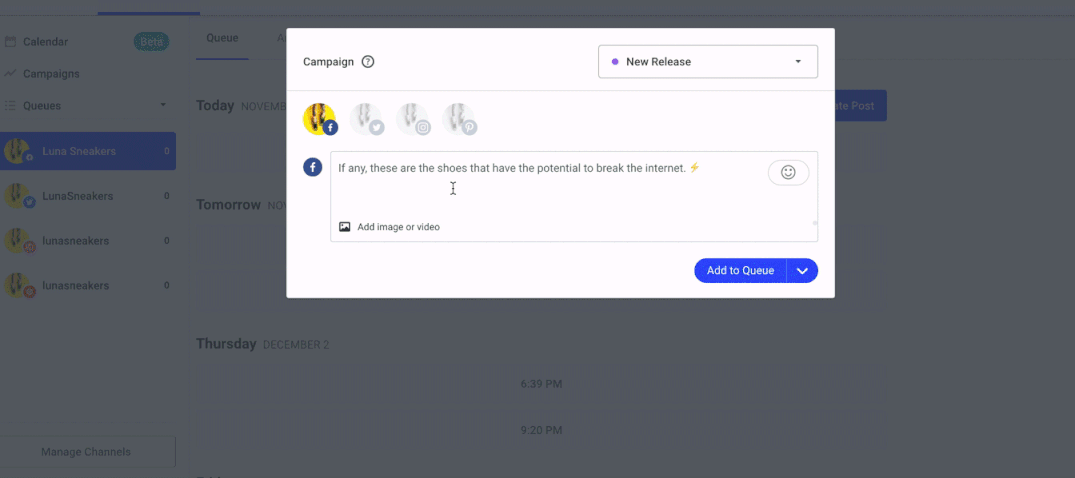The height and width of the screenshot is (478, 1075).
Task: Open the emoji picker in composer
Action: coord(788,173)
